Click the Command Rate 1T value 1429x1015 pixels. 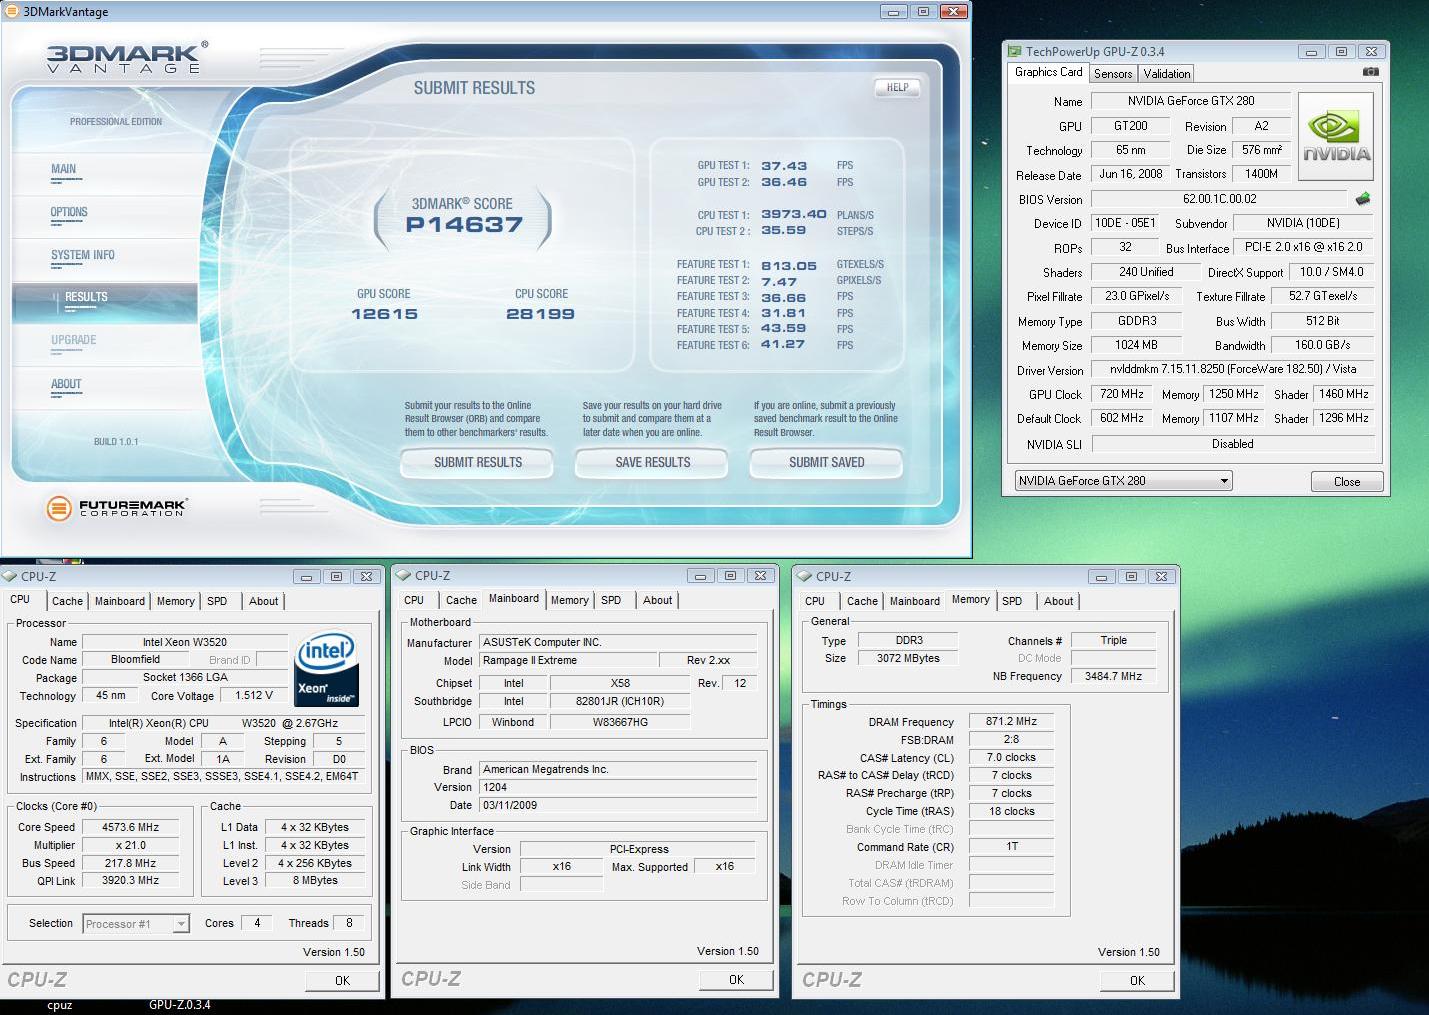tap(1011, 847)
